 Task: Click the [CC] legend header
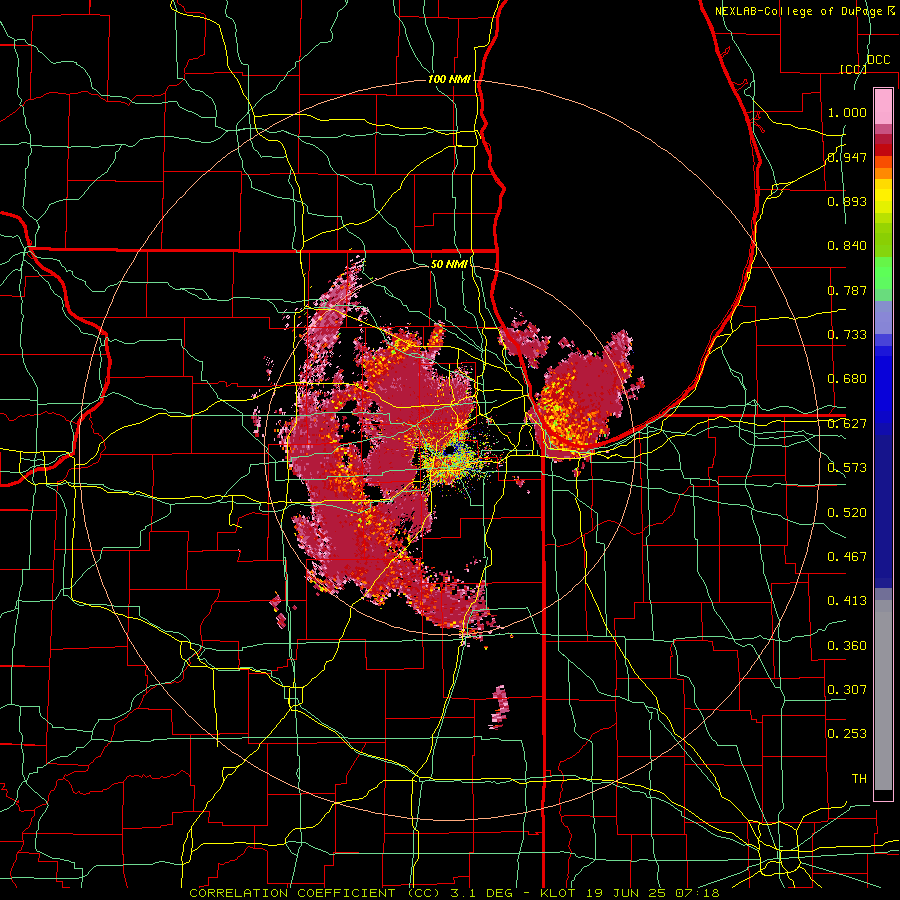point(853,69)
